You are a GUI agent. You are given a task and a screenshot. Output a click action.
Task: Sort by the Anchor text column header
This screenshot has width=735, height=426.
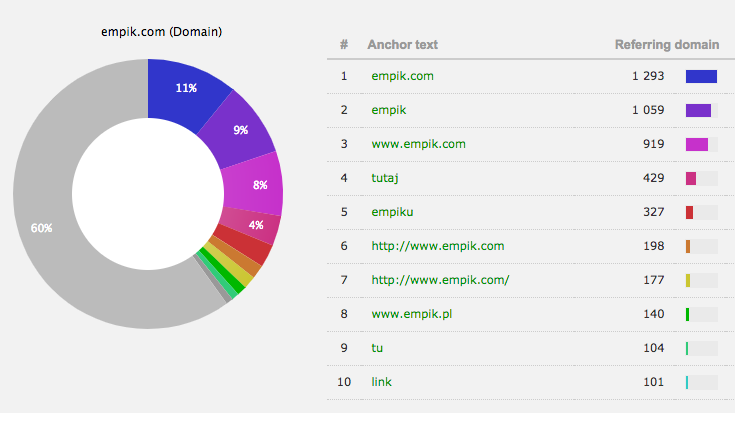[402, 44]
